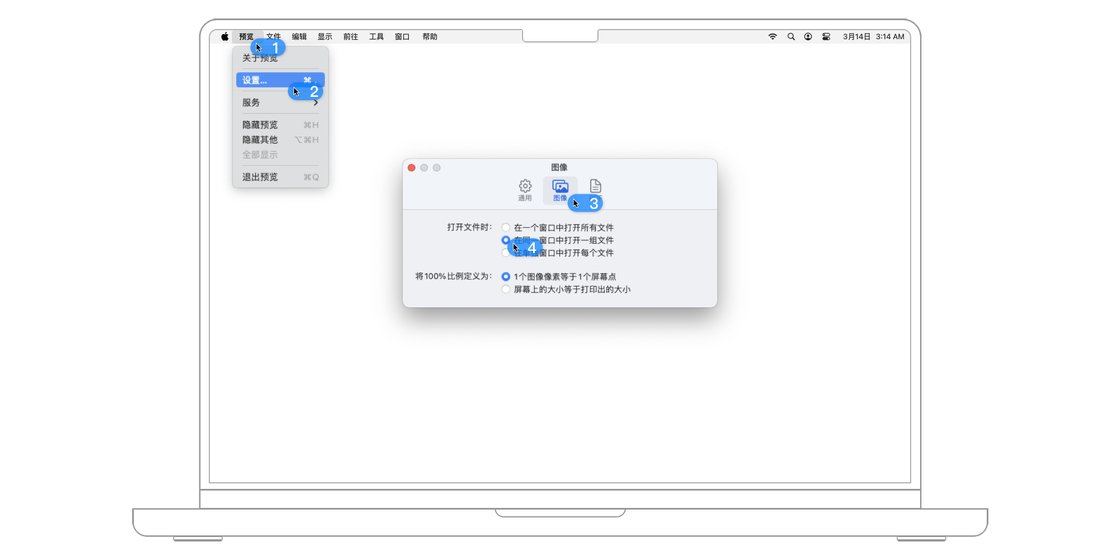Click 设置... in the 预览 menu
Image resolution: width=1120 pixels, height=560 pixels.
[x=256, y=81]
